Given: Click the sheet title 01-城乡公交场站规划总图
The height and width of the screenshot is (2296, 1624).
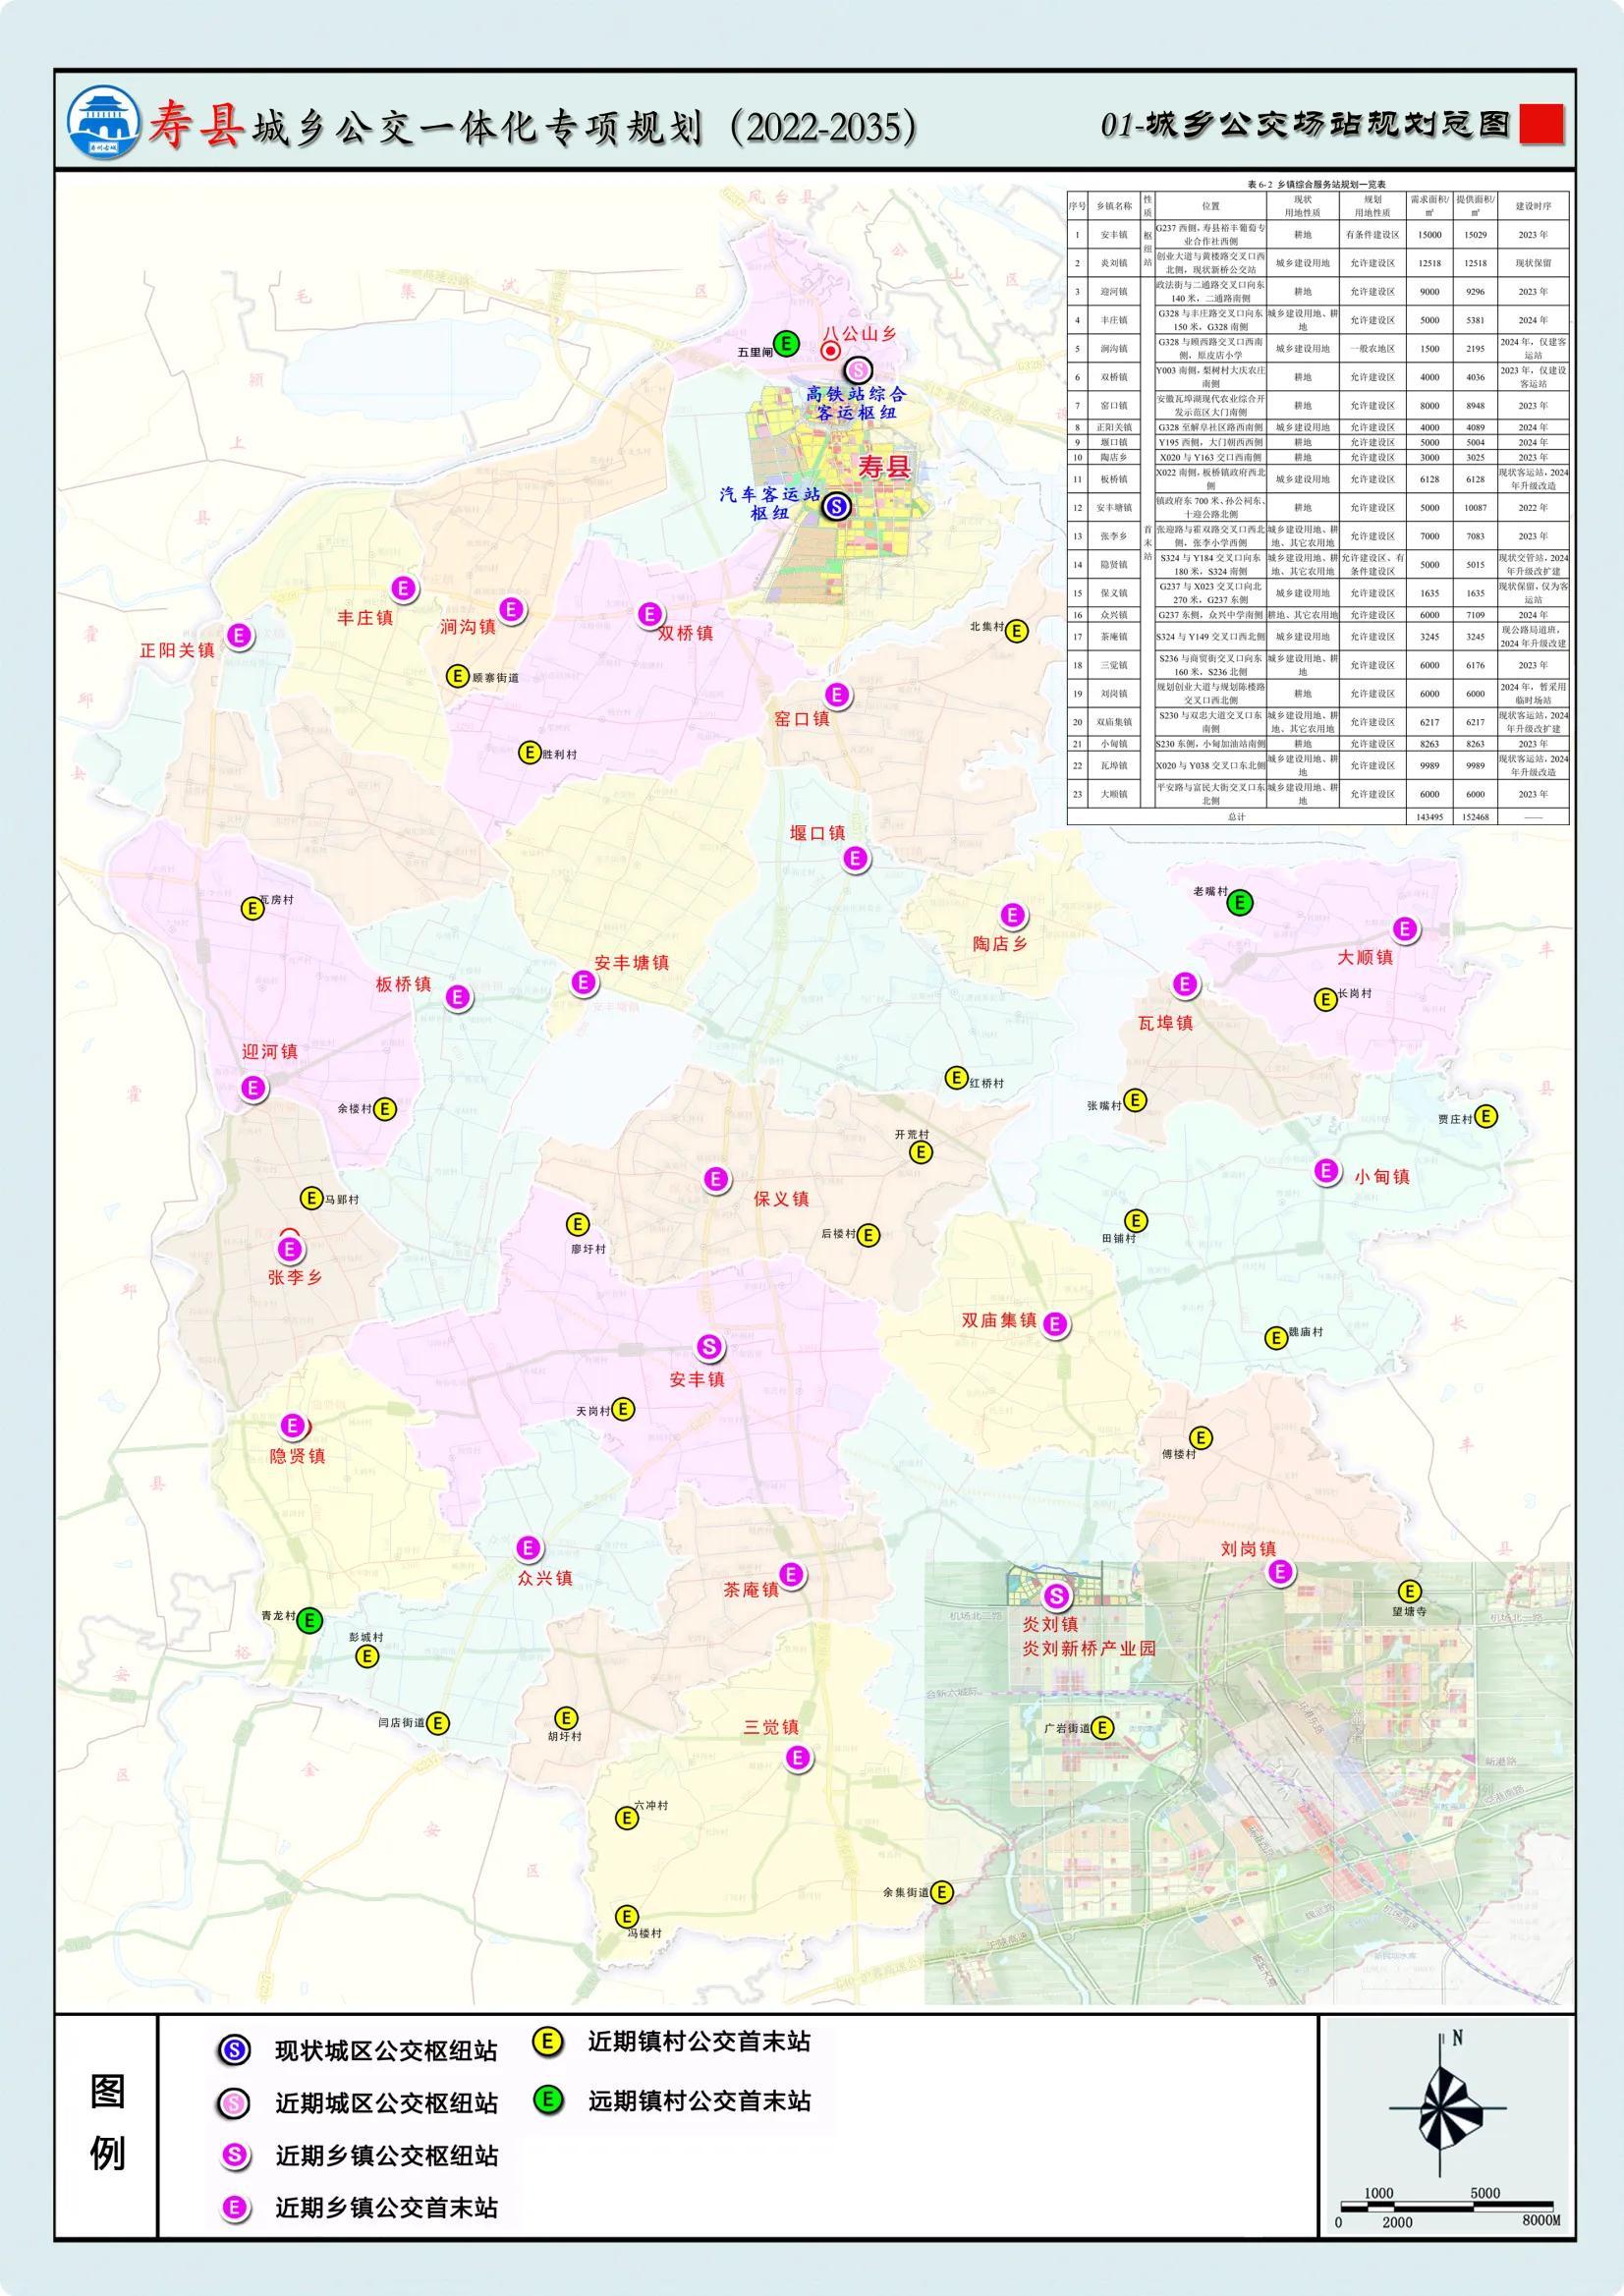Looking at the screenshot, I should [x=1306, y=125].
